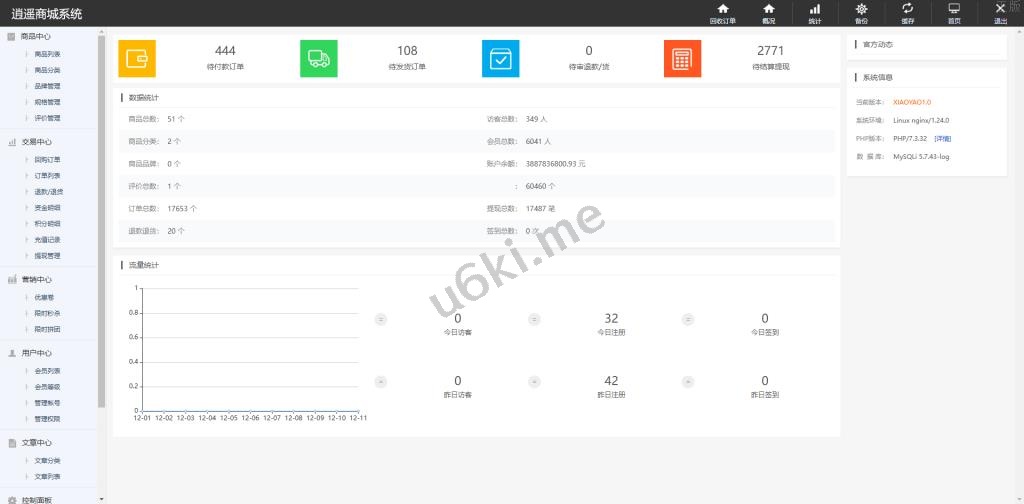Click the PHP version 详细 link
Viewport: 1024px width, 504px height.
pyautogui.click(x=942, y=138)
